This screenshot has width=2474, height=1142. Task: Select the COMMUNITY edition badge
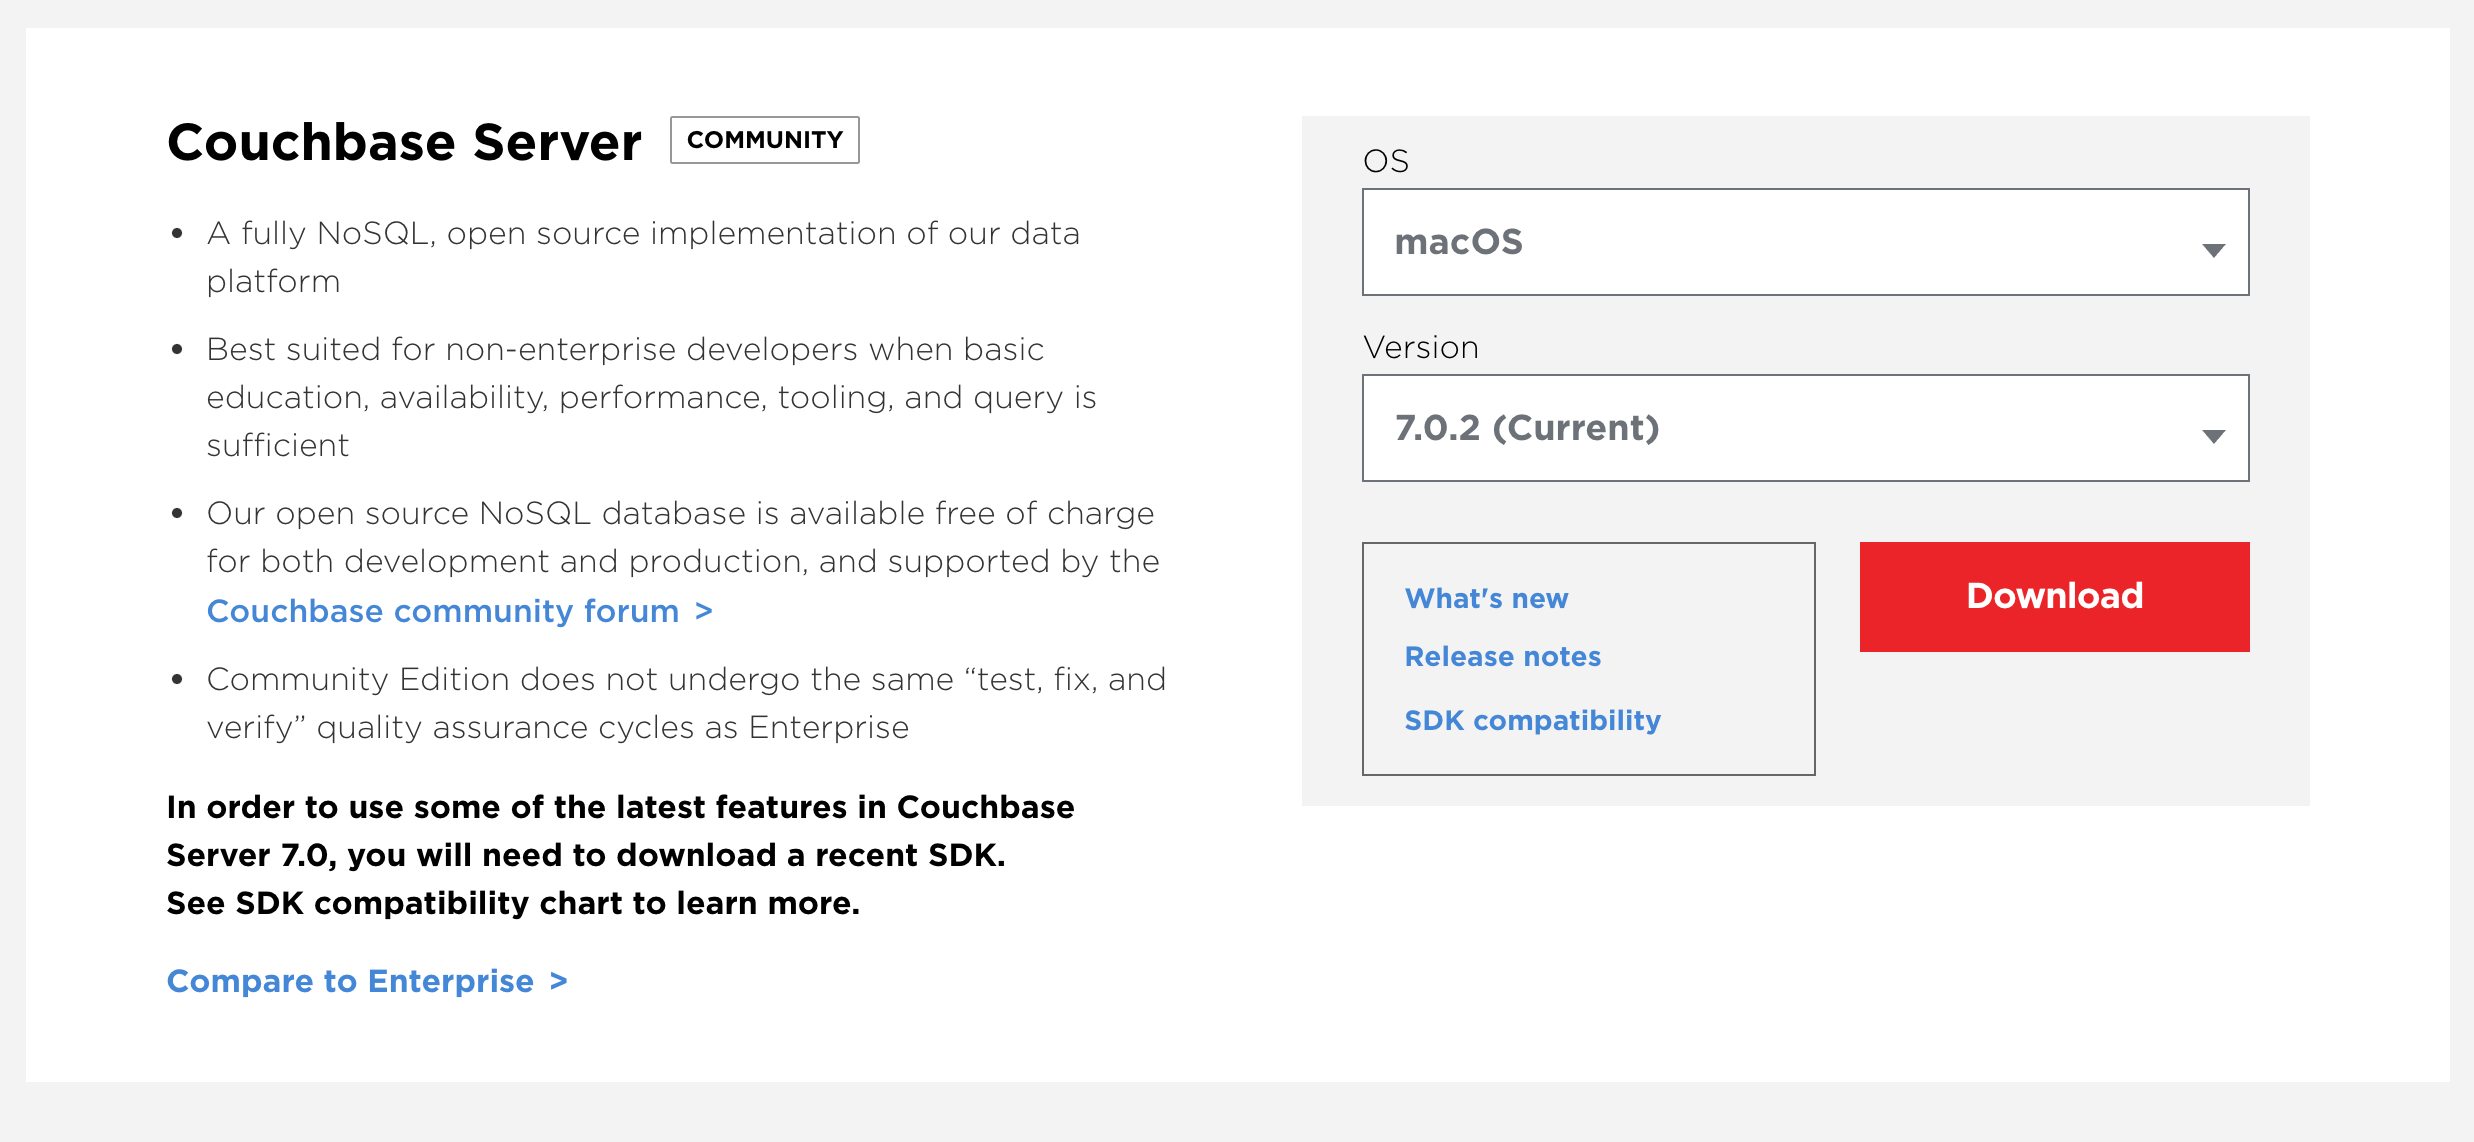point(763,139)
